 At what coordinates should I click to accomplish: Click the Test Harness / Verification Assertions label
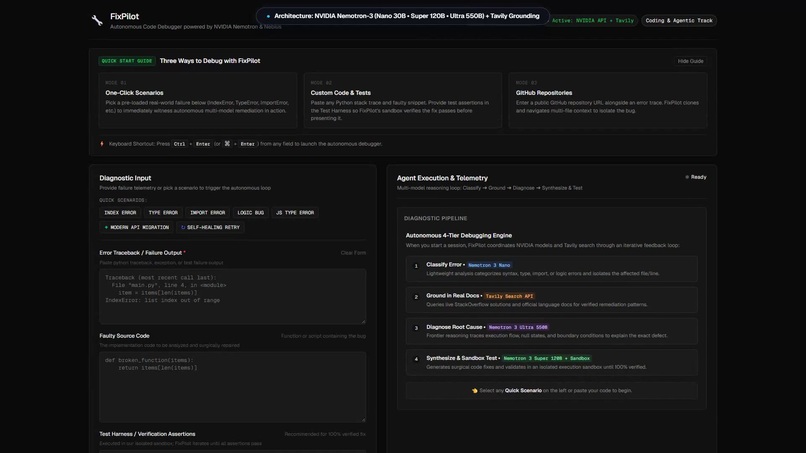pyautogui.click(x=148, y=434)
